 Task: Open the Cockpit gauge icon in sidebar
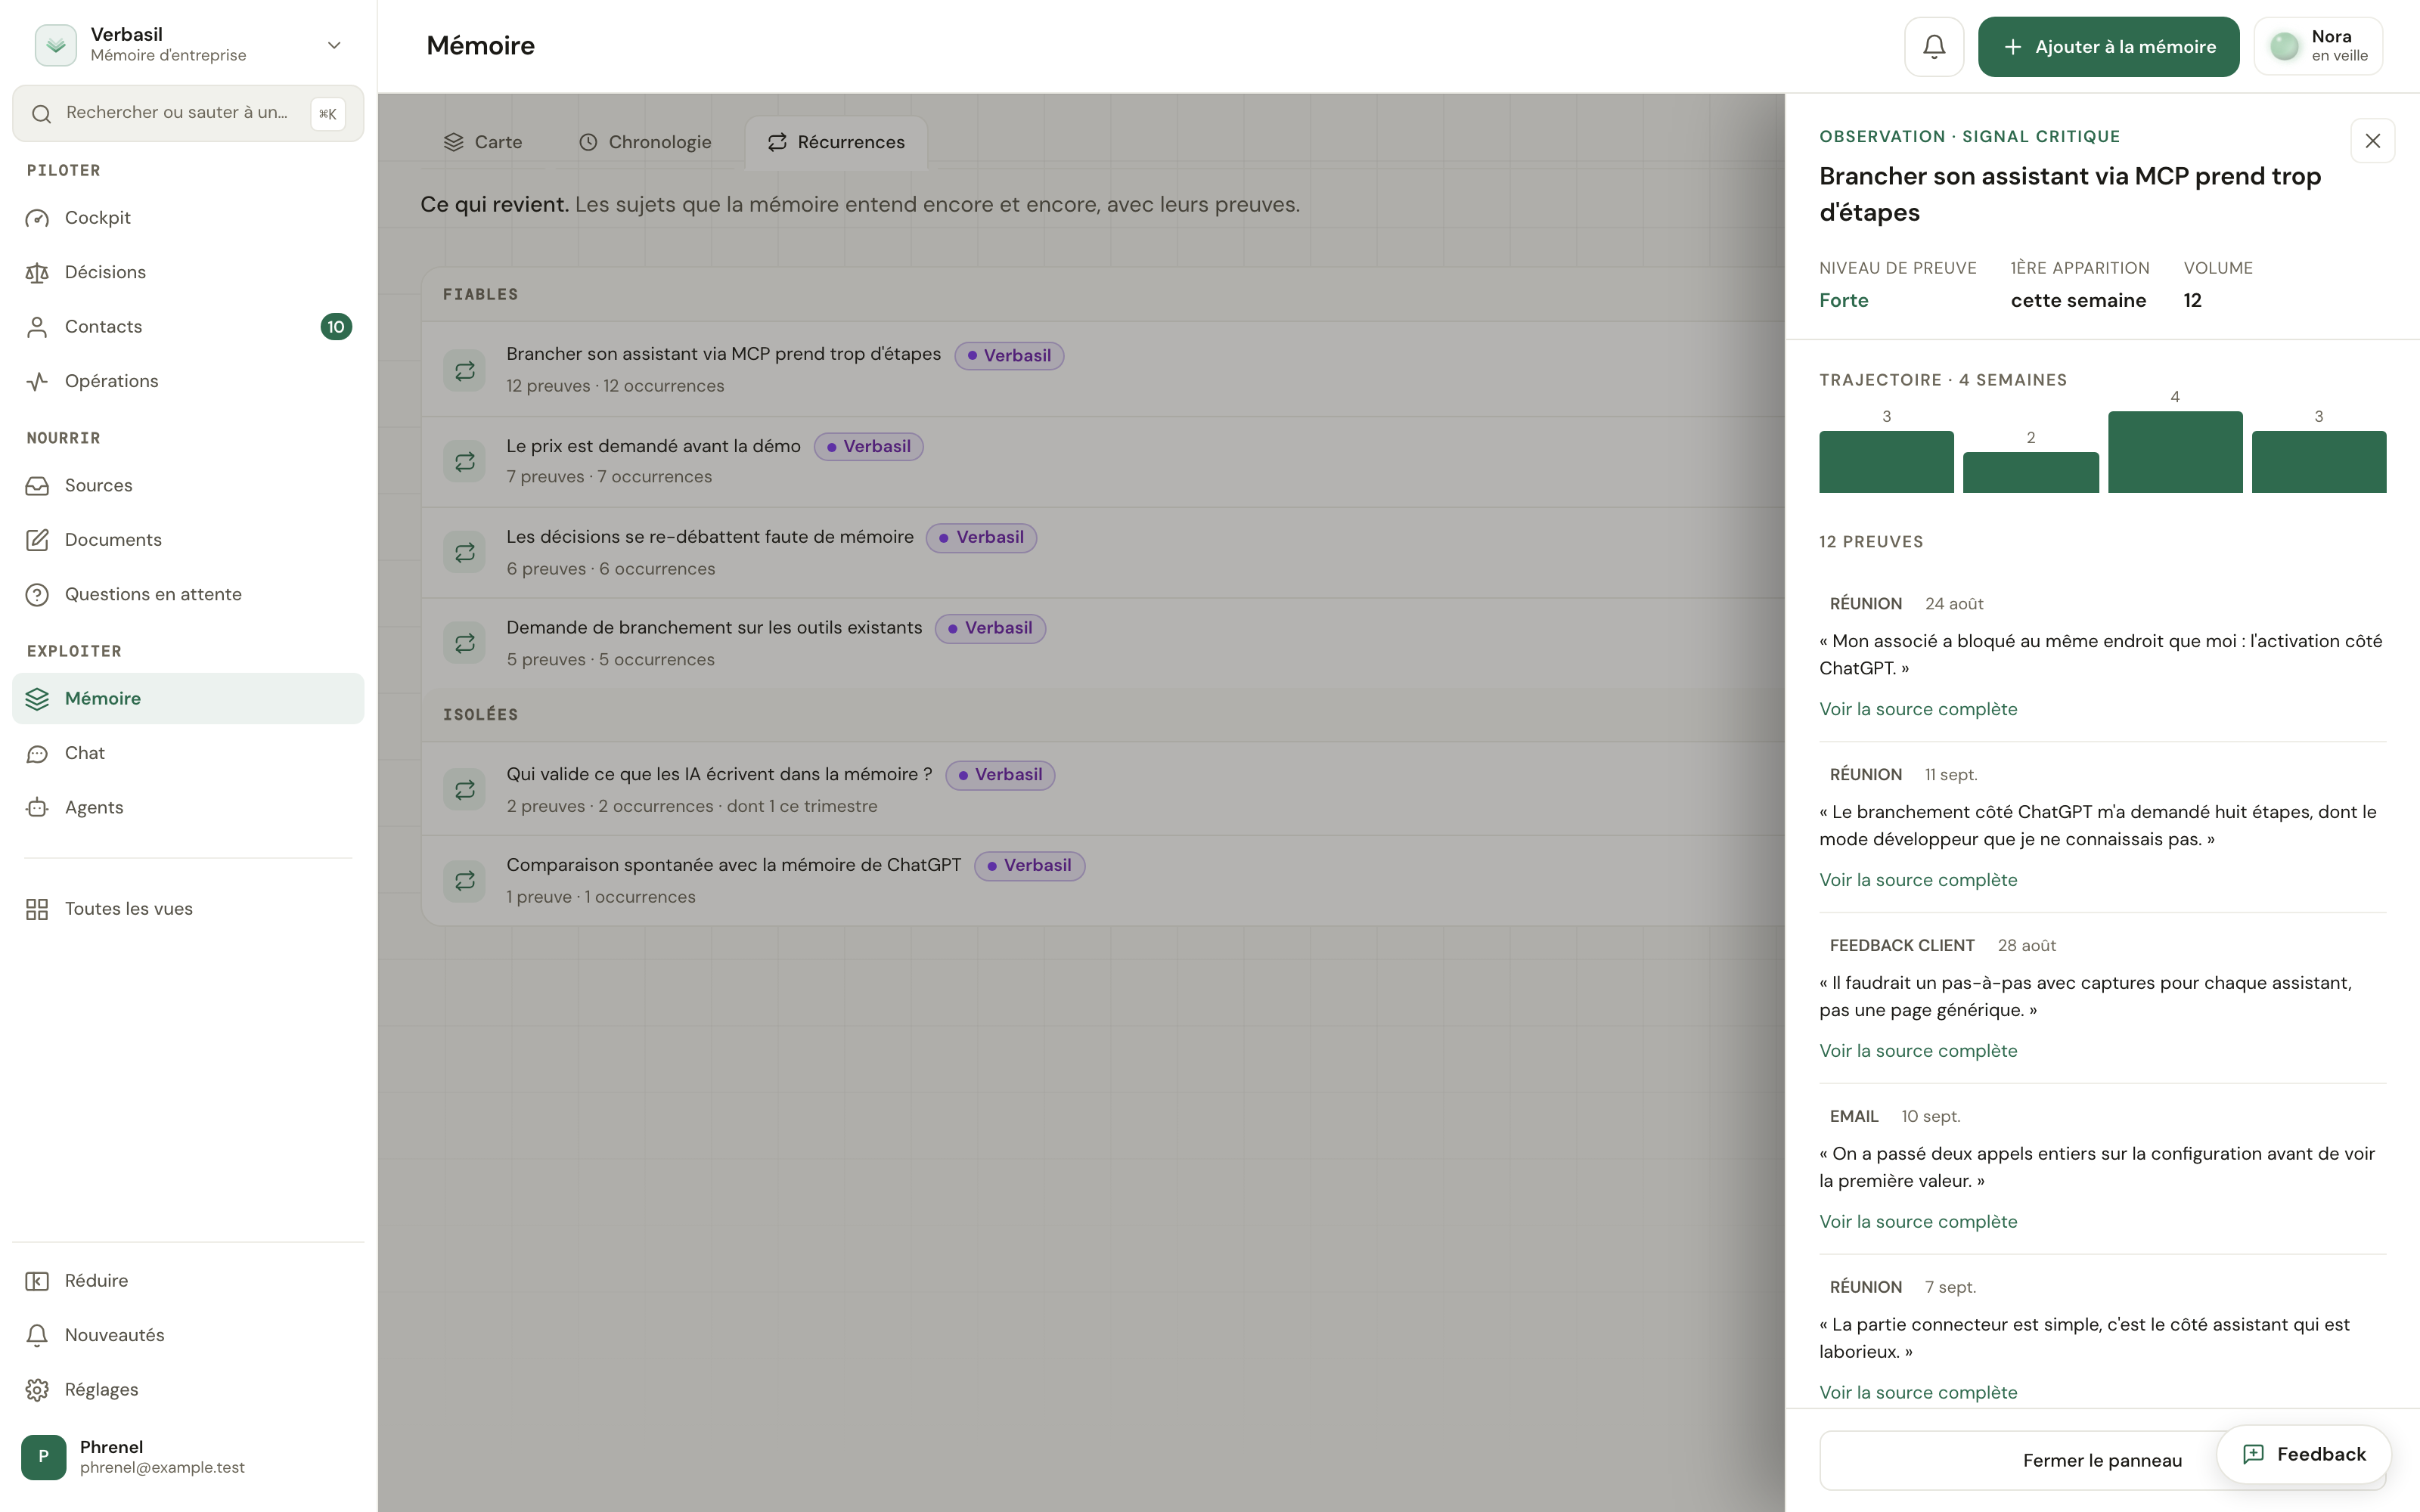(37, 218)
